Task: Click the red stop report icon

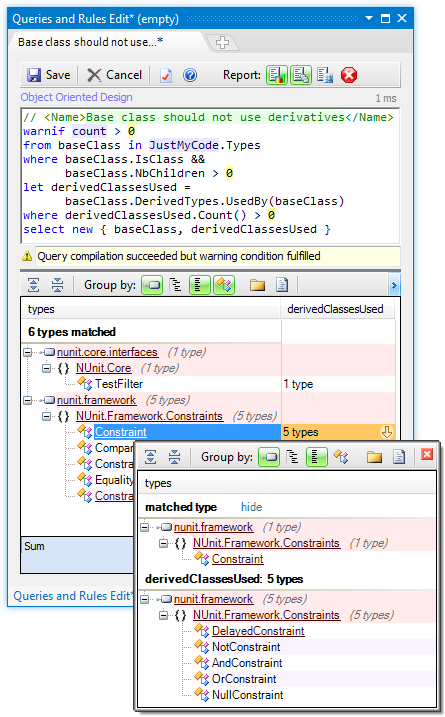Action: pos(349,75)
